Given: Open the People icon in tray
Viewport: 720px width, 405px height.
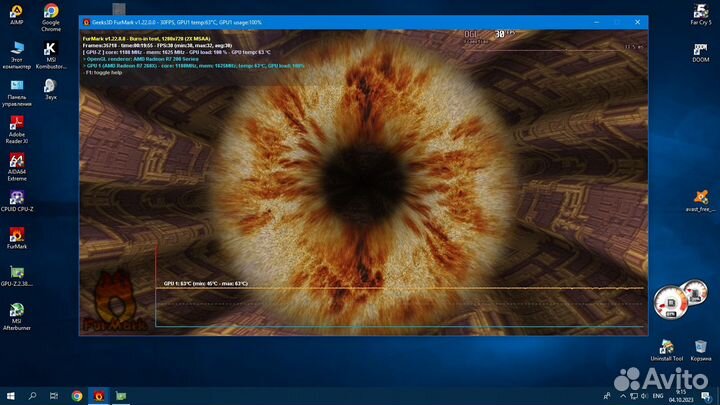Looking at the screenshot, I should tap(607, 395).
